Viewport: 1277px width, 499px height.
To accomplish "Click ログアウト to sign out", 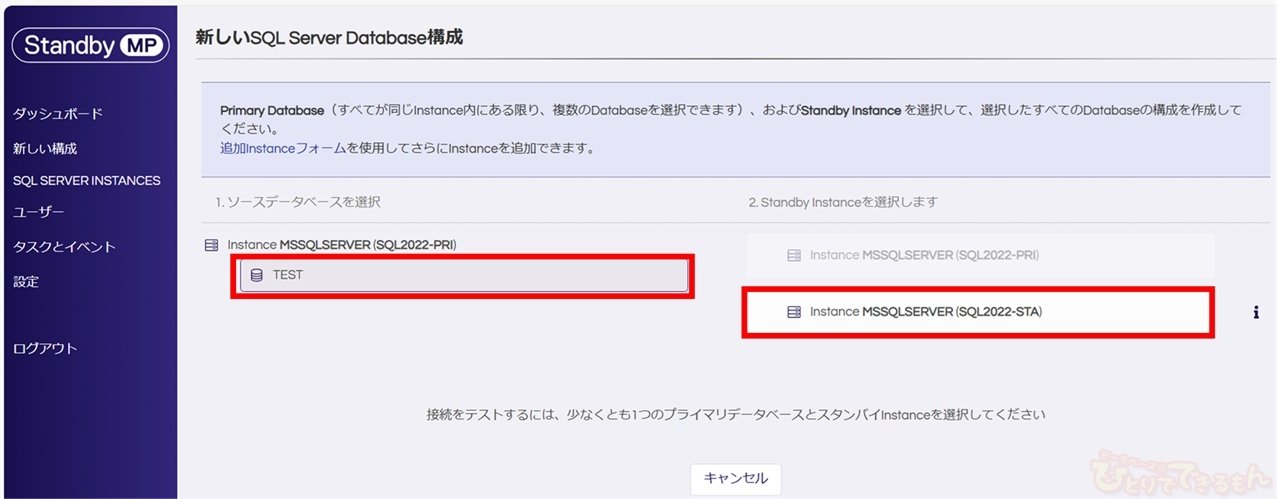I will [x=45, y=348].
